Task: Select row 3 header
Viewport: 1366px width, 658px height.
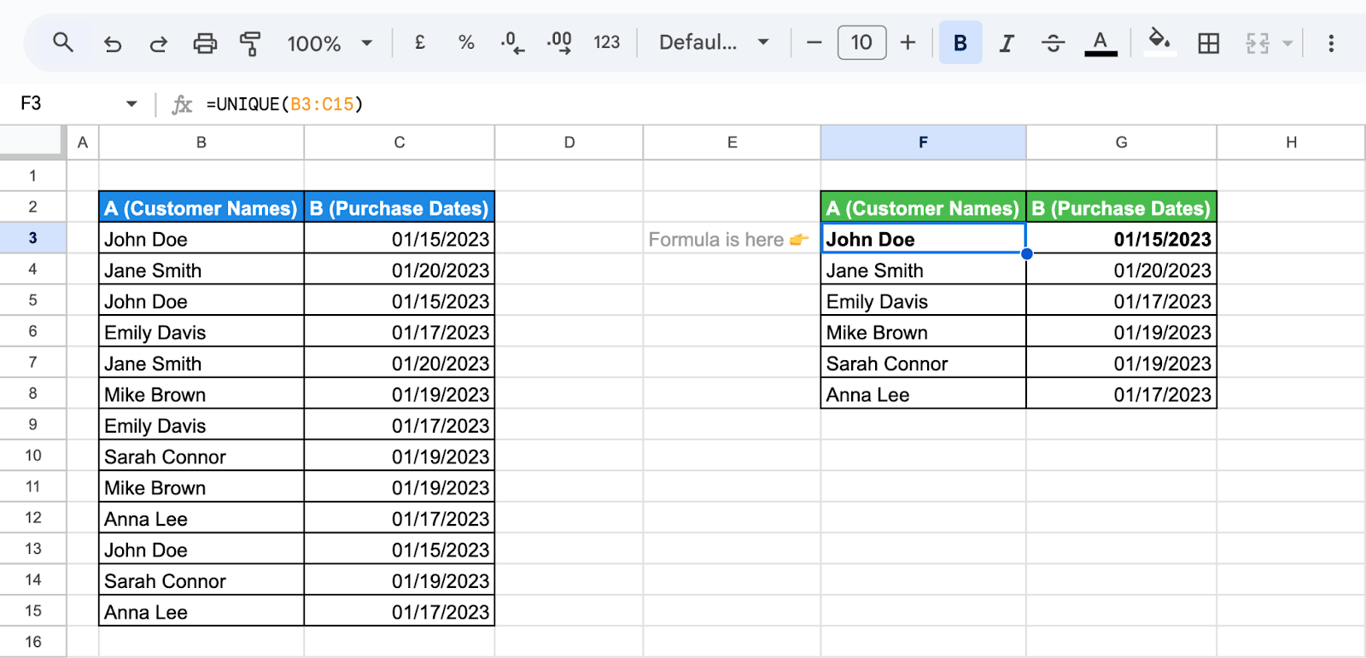Action: [x=33, y=238]
